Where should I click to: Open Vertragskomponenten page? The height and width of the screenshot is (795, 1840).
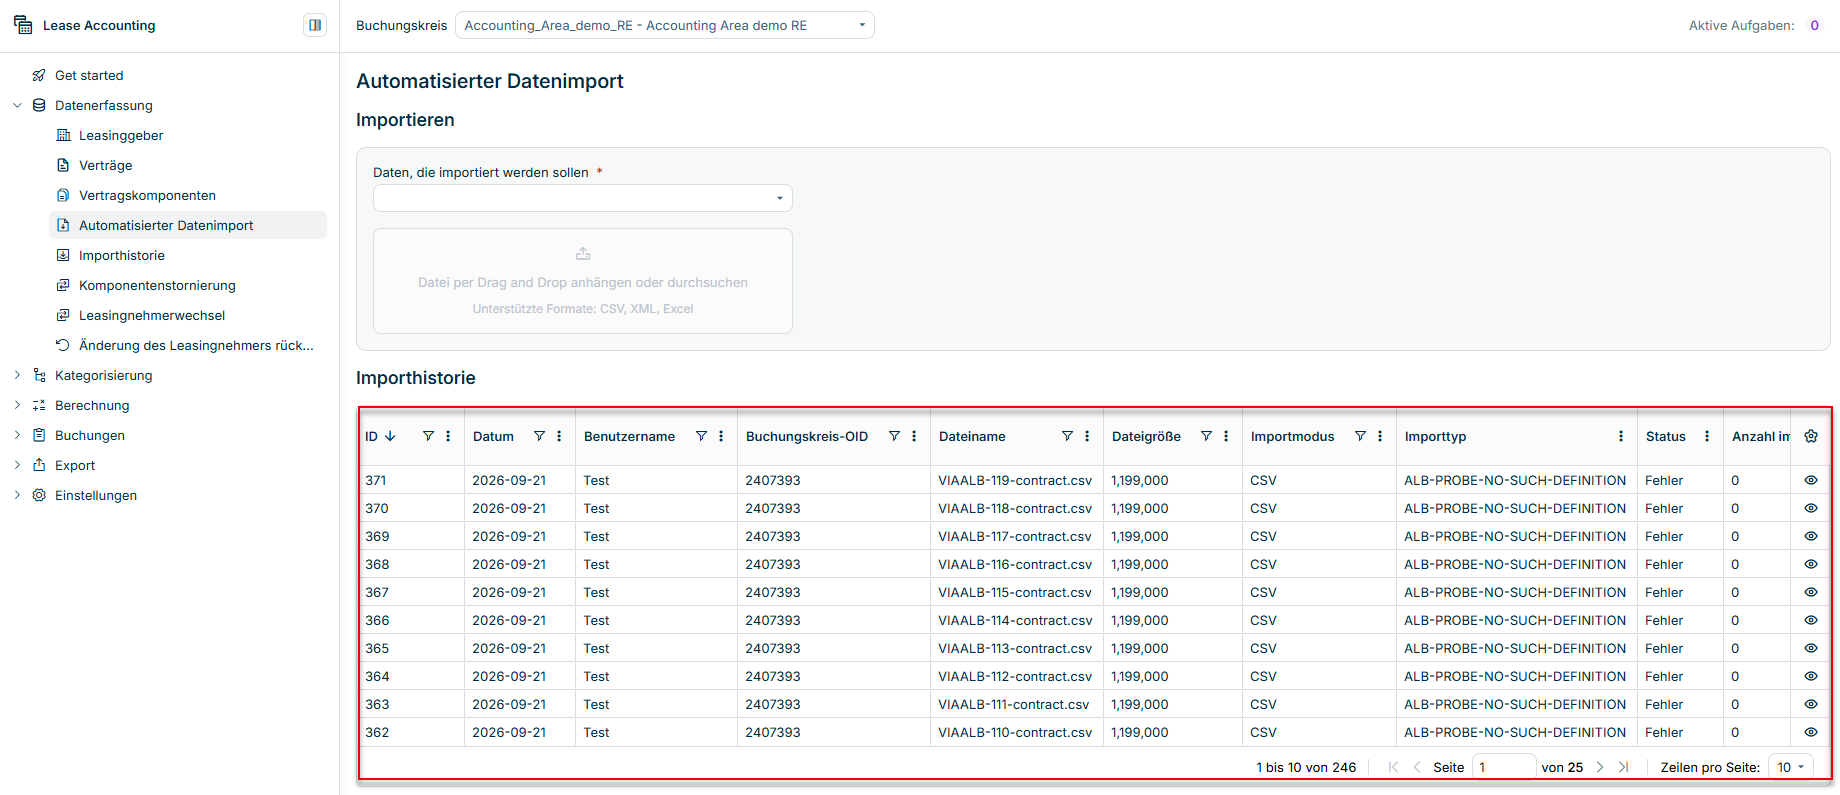(147, 195)
